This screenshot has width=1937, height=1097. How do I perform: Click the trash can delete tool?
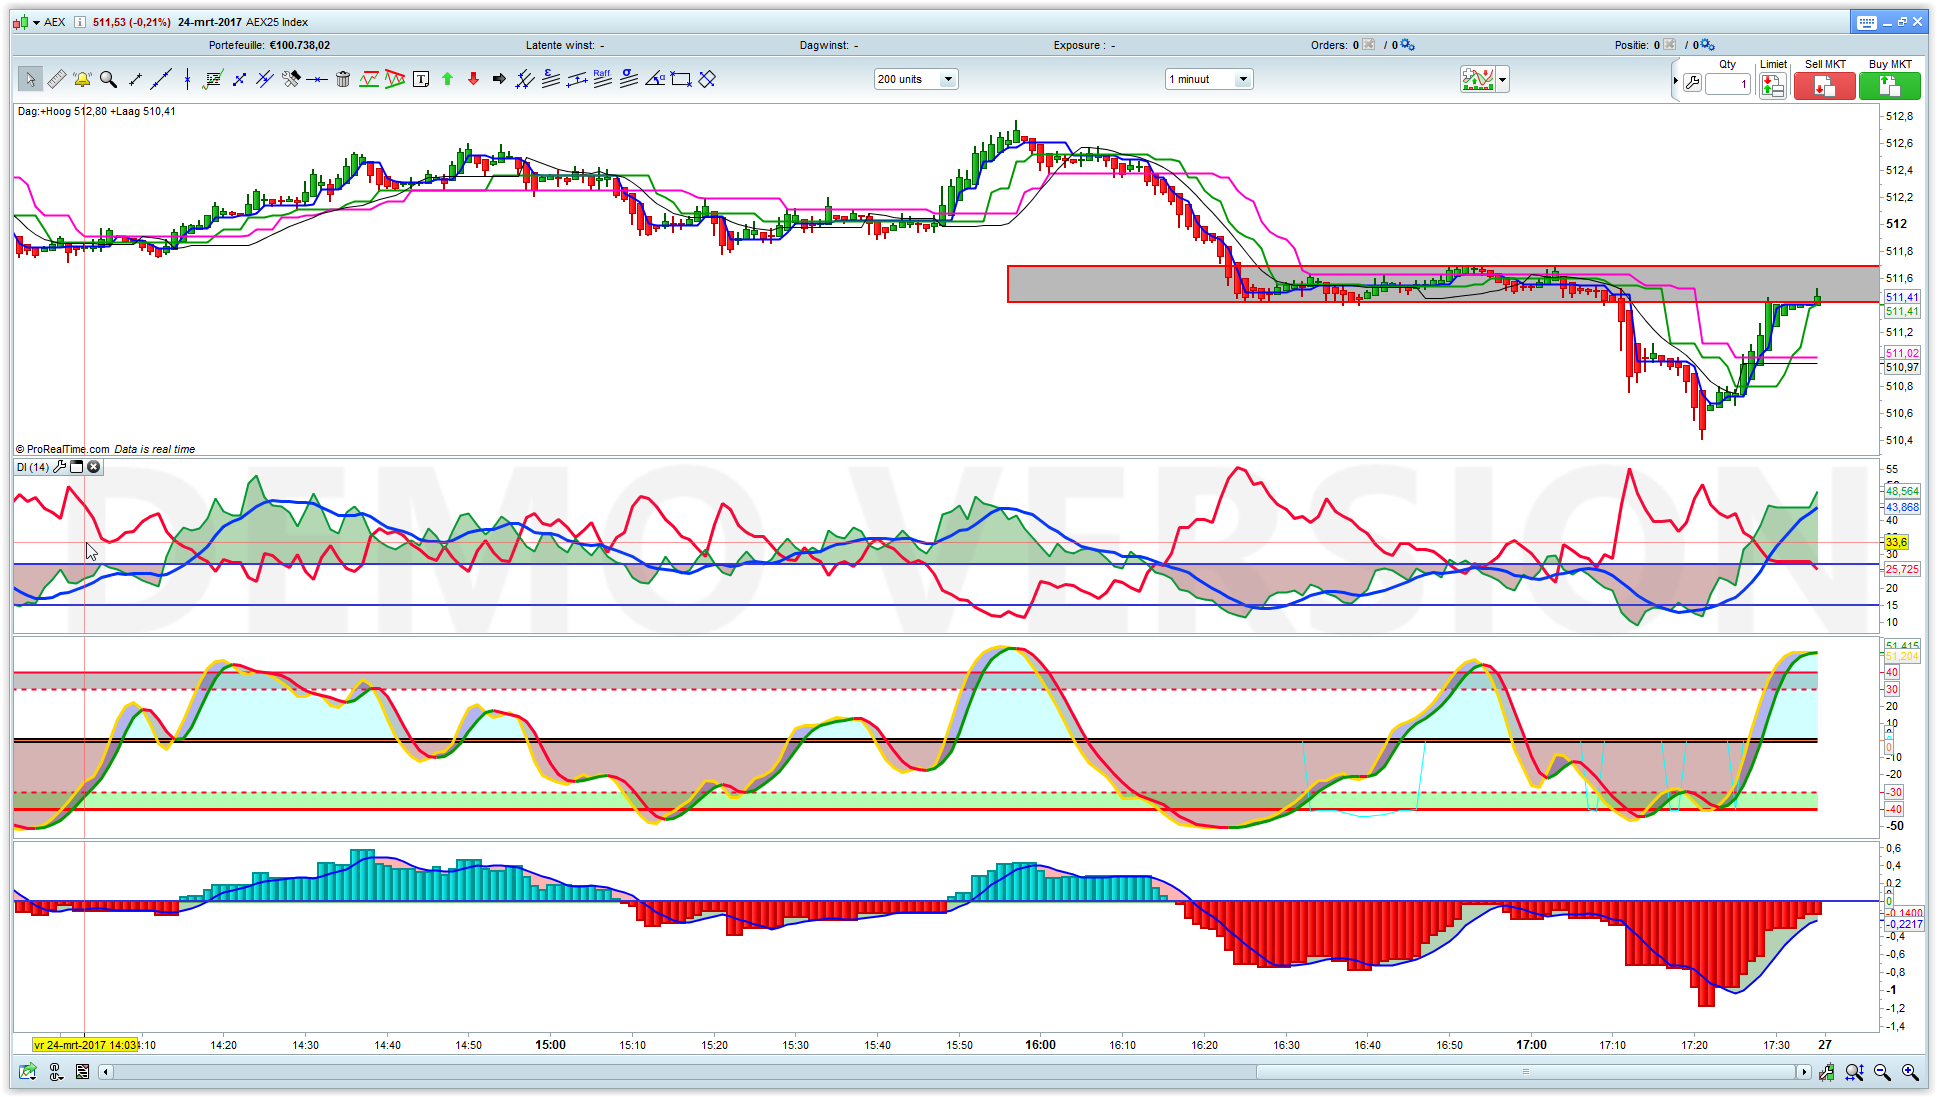click(343, 79)
